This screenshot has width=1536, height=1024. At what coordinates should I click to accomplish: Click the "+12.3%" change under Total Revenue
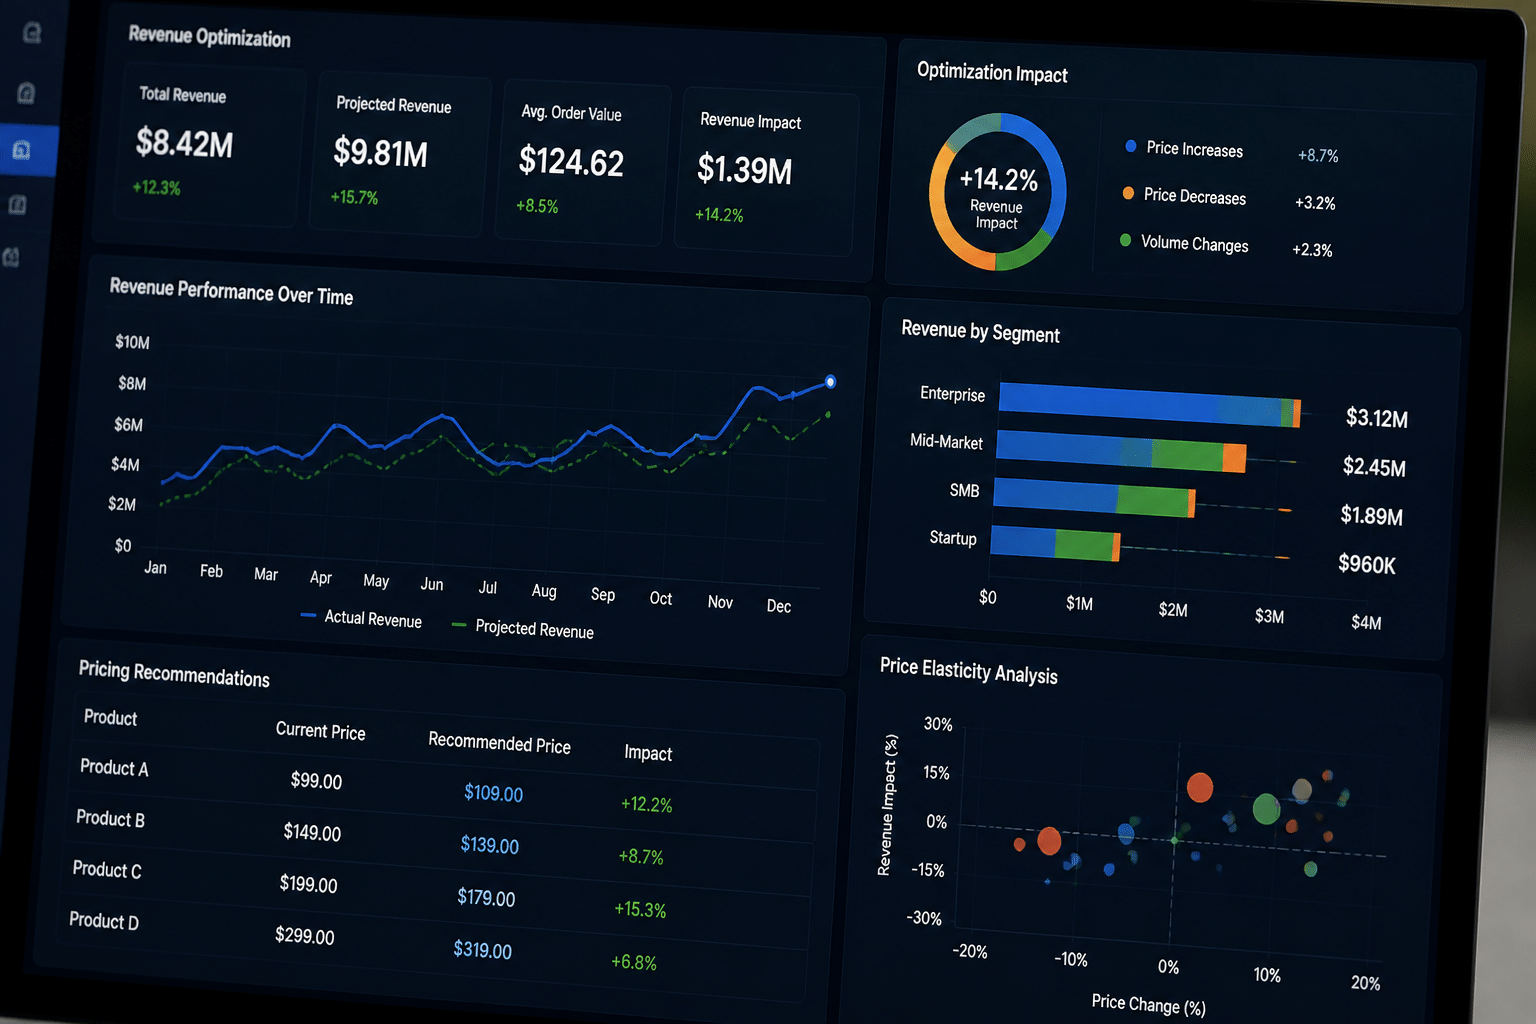coord(156,188)
